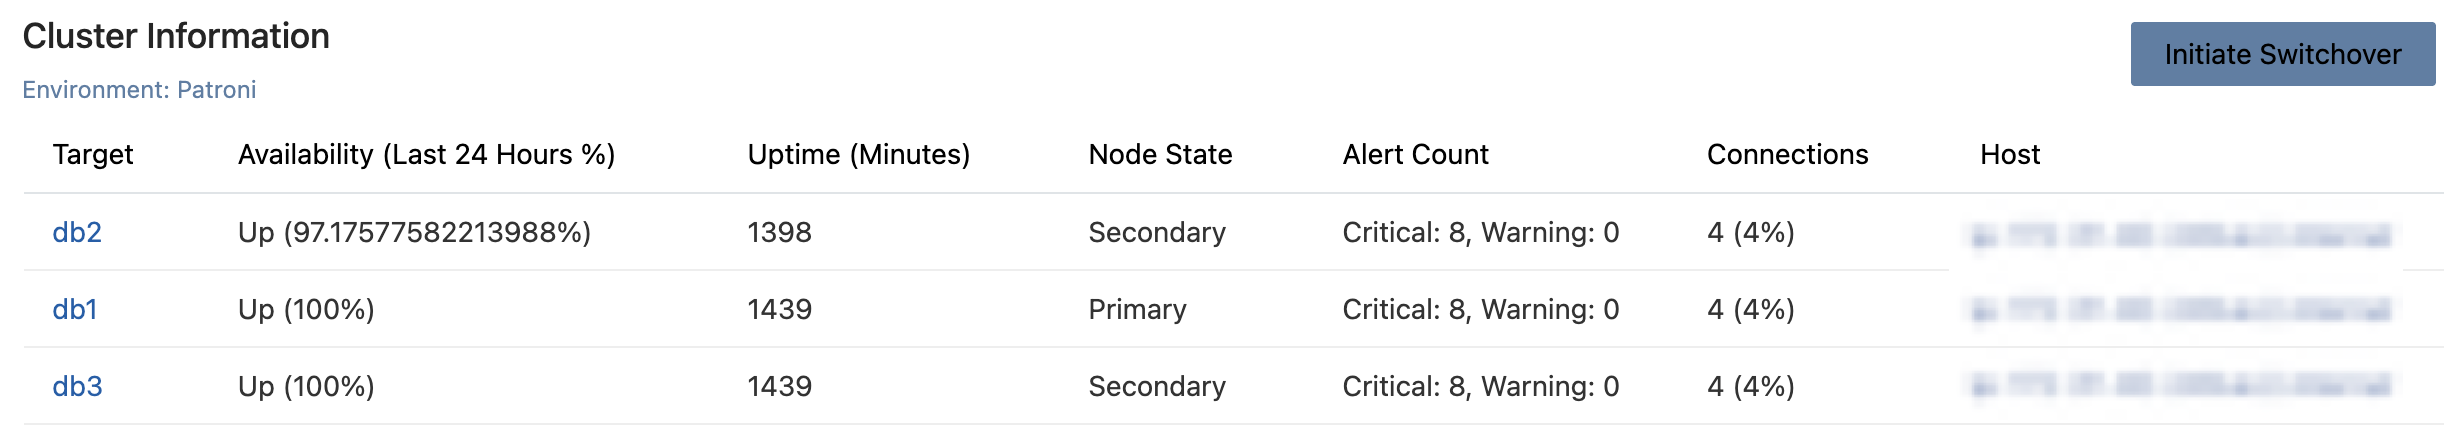Click db2's Secondary node state cell
The width and height of the screenshot is (2450, 444).
tap(1157, 232)
